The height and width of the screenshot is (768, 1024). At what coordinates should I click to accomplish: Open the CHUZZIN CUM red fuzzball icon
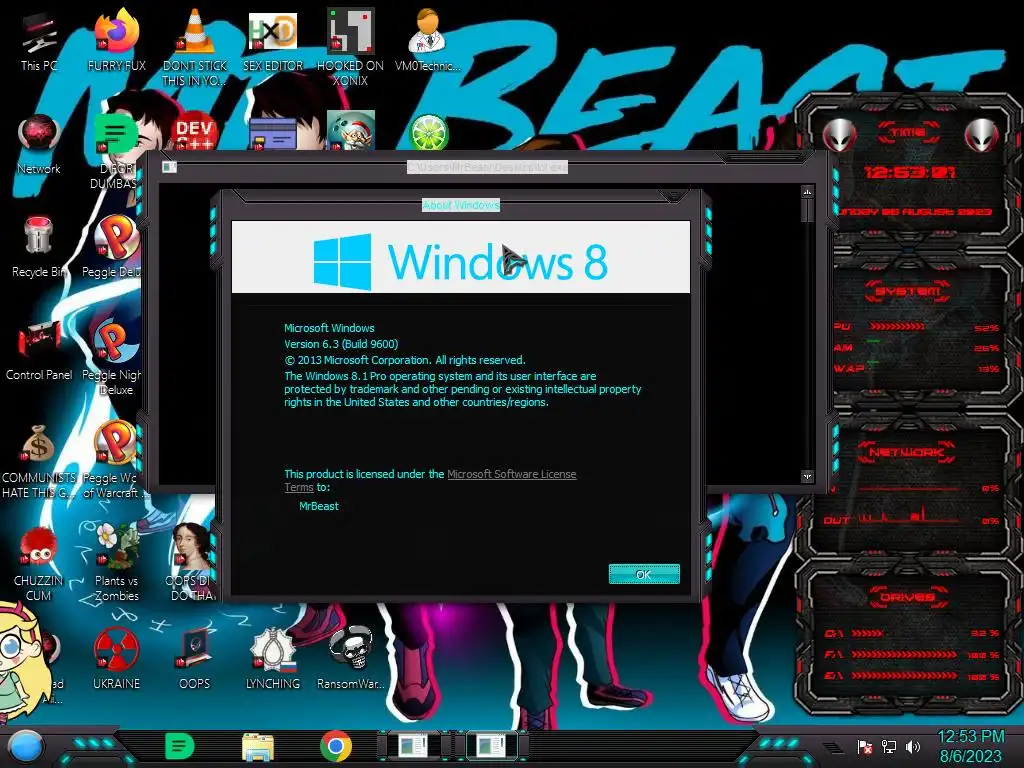click(39, 564)
